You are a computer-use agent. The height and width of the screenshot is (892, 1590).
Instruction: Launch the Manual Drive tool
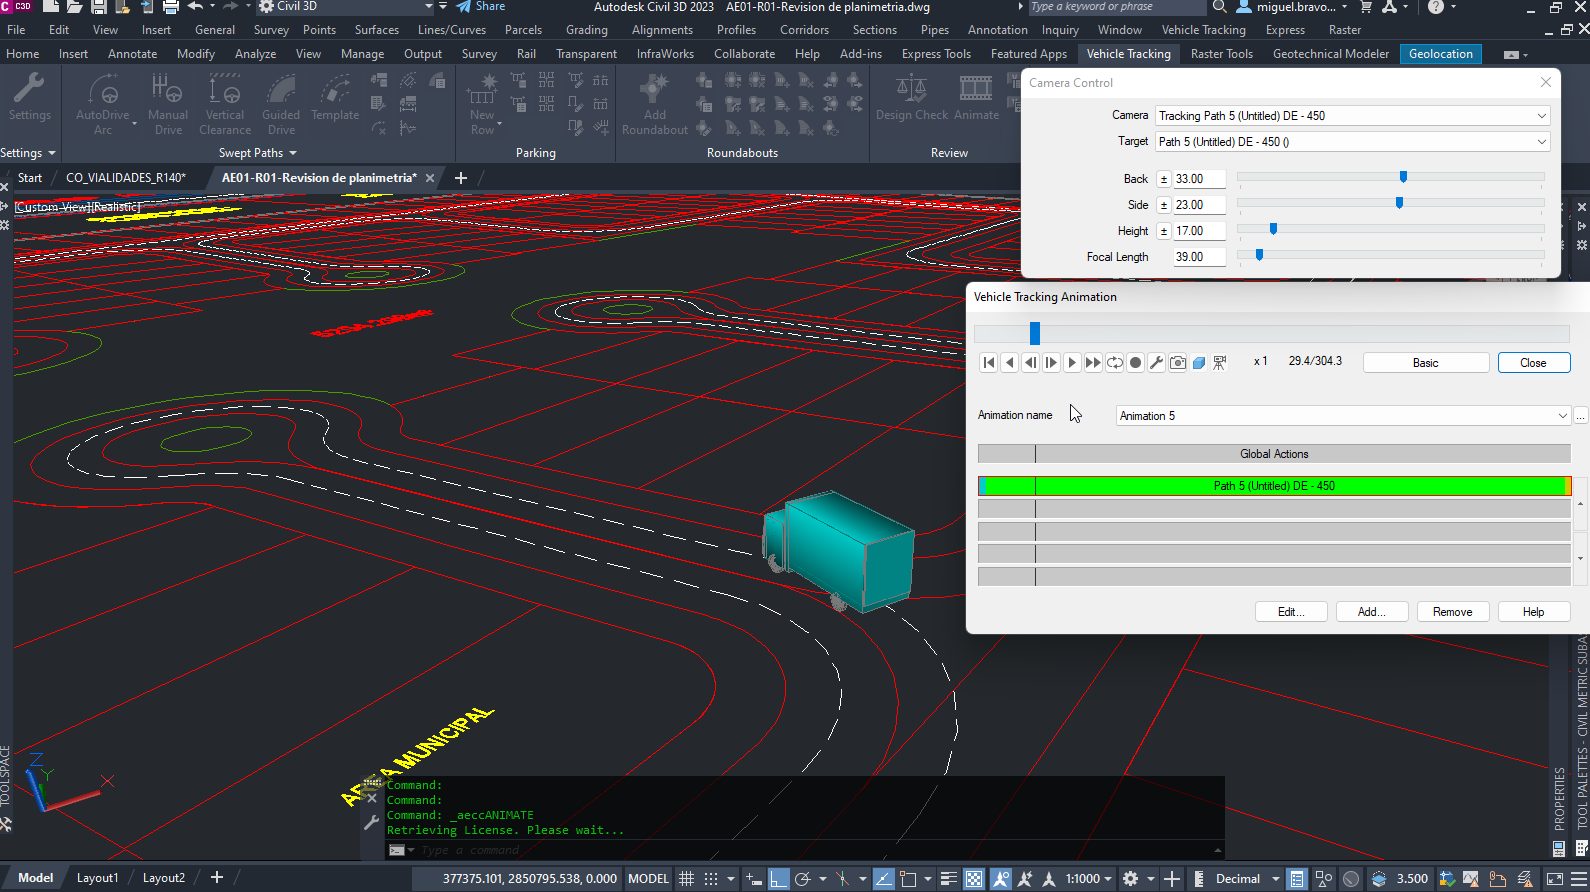168,104
